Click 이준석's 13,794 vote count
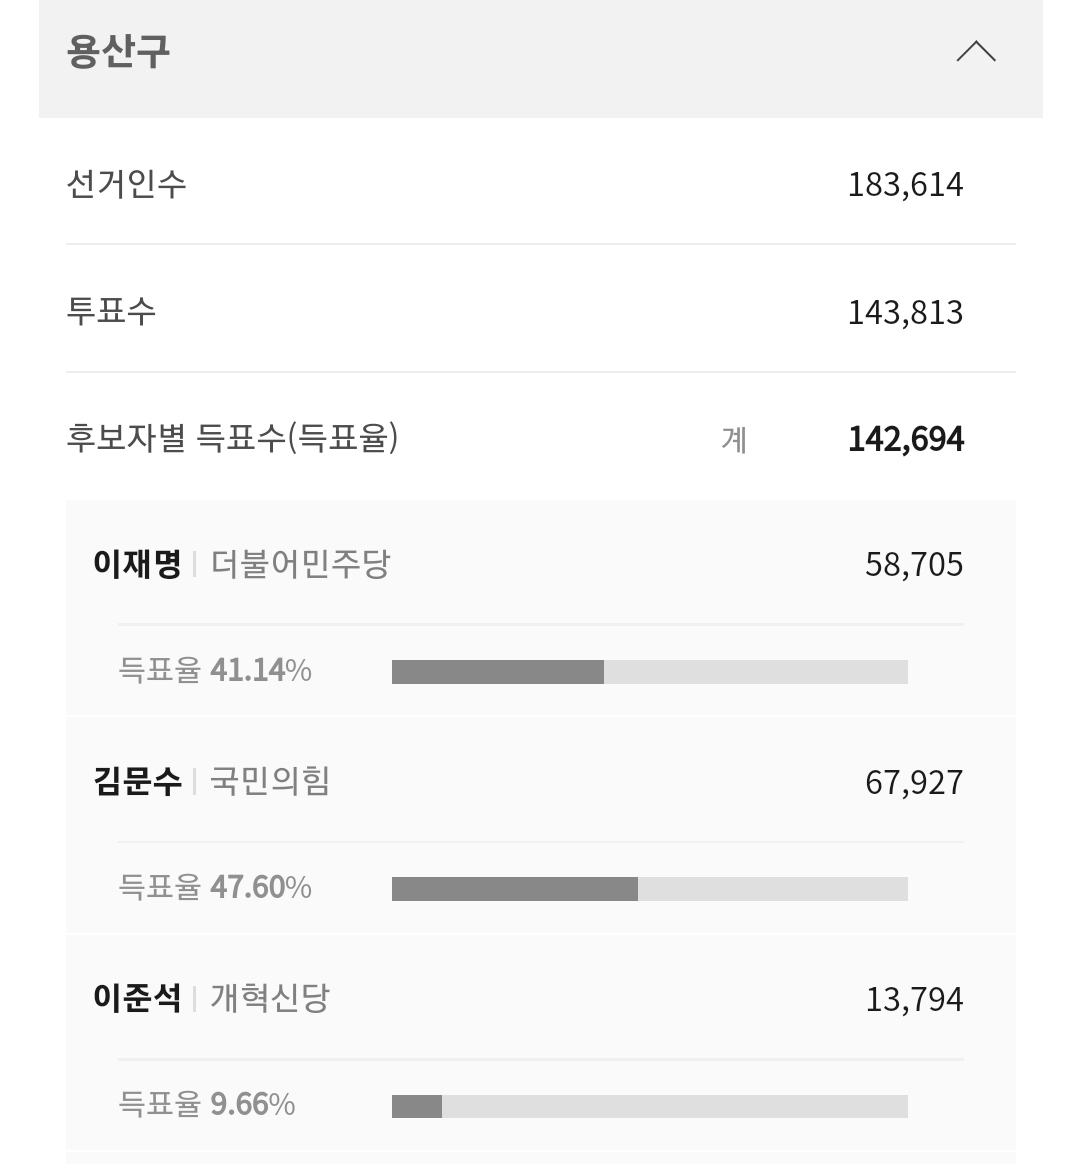Image resolution: width=1079 pixels, height=1164 pixels. coord(913,1000)
